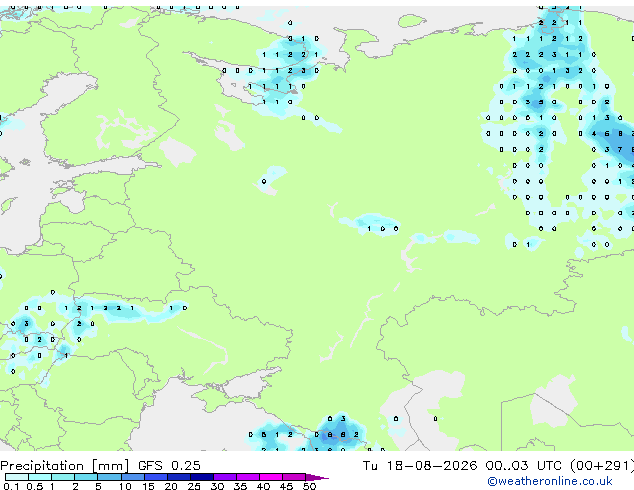
Task: Click the 30 legend scale label
Action: click(217, 486)
